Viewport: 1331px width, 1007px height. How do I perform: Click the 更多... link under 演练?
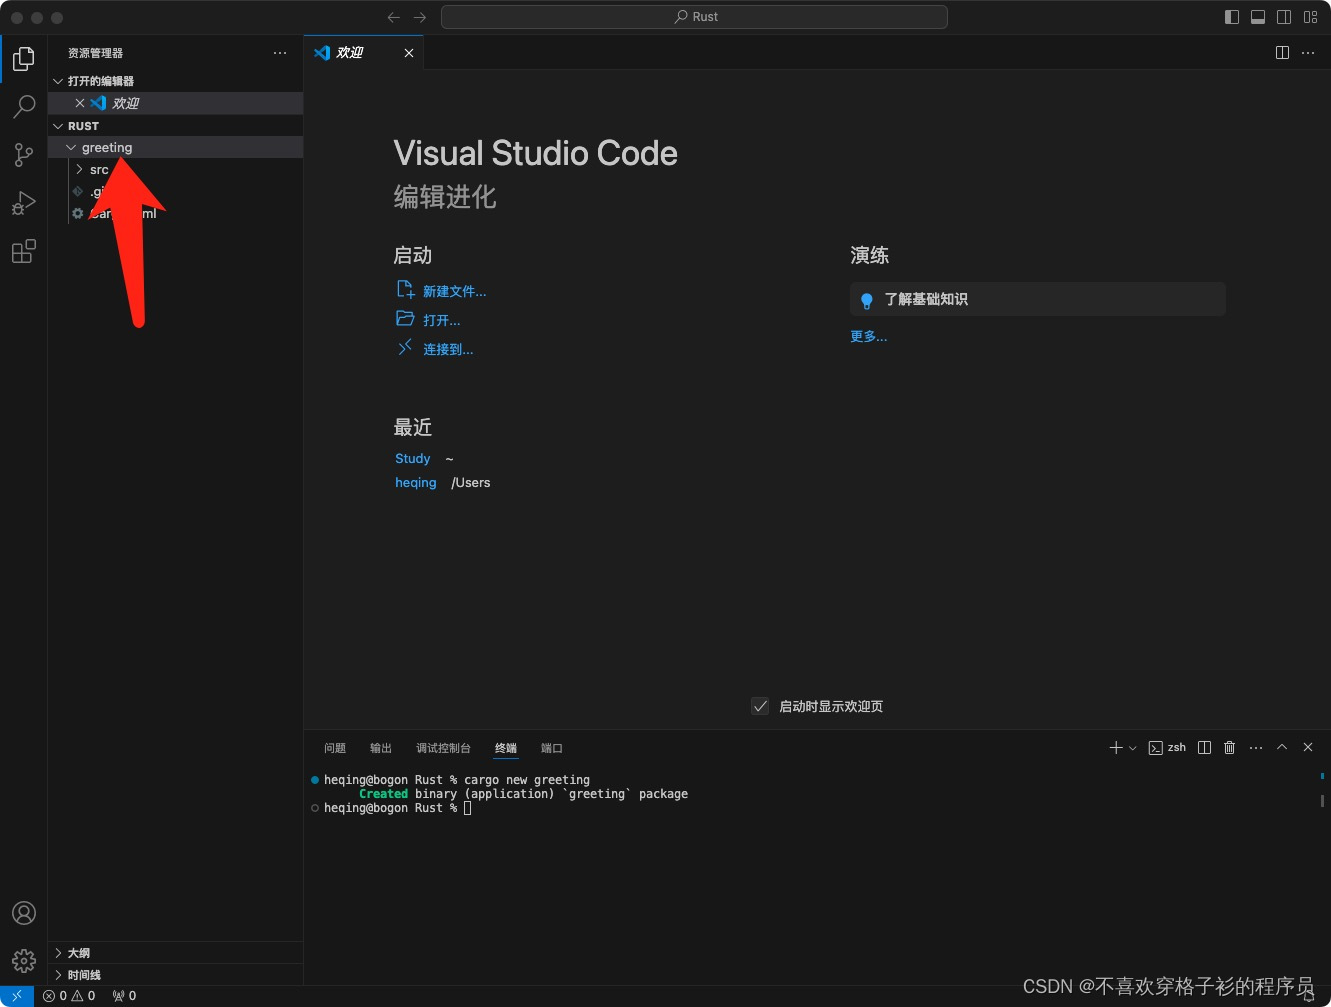(x=868, y=336)
